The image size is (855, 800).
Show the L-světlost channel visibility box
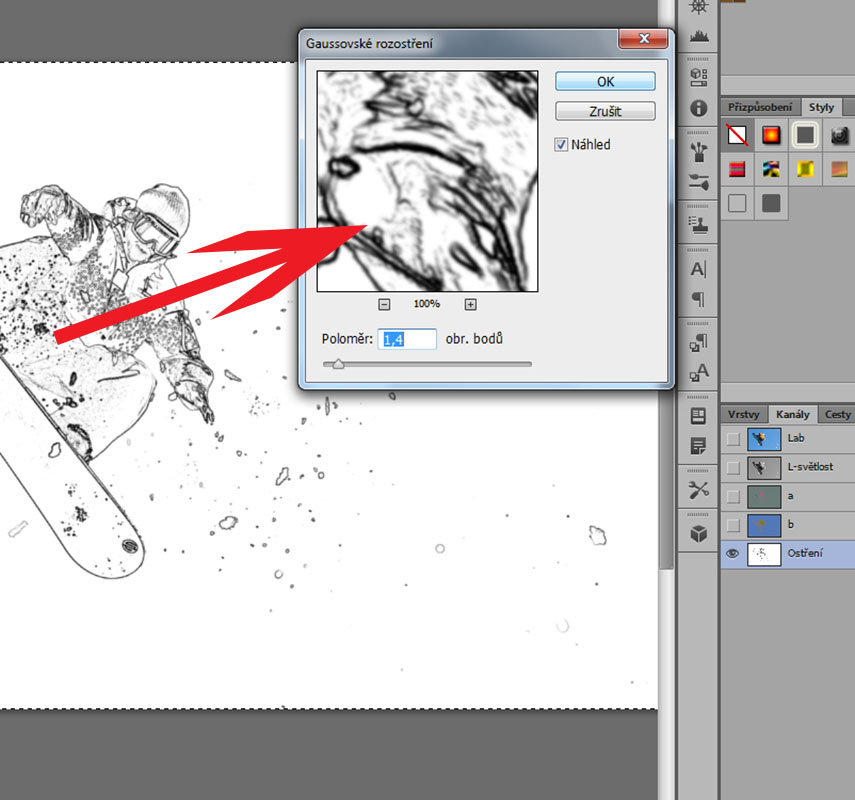click(733, 467)
